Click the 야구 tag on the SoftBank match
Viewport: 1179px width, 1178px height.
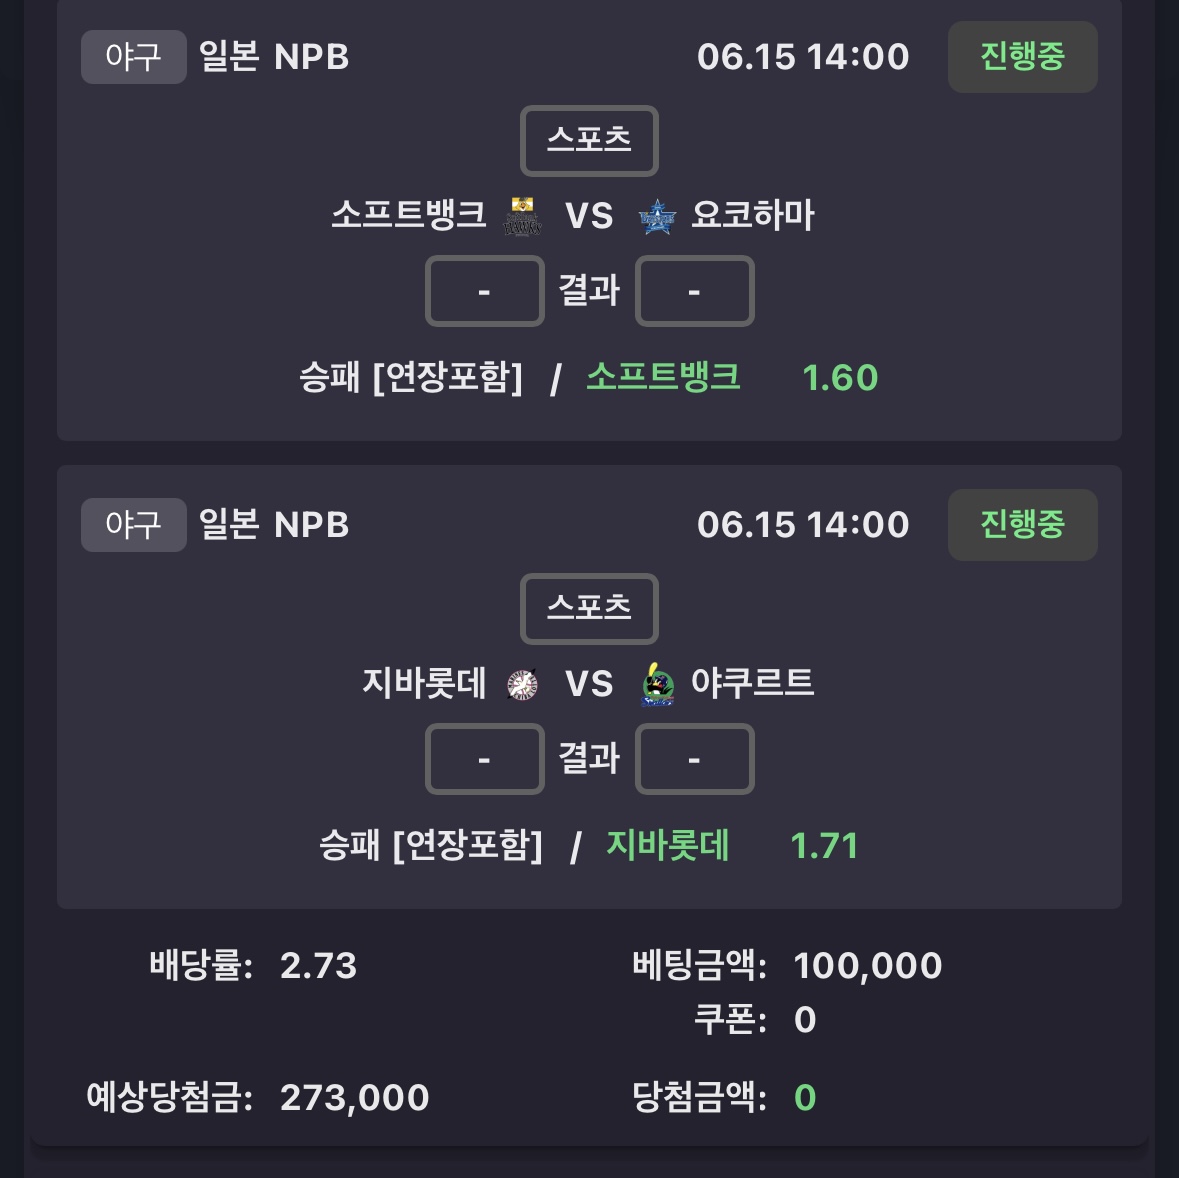tap(134, 57)
